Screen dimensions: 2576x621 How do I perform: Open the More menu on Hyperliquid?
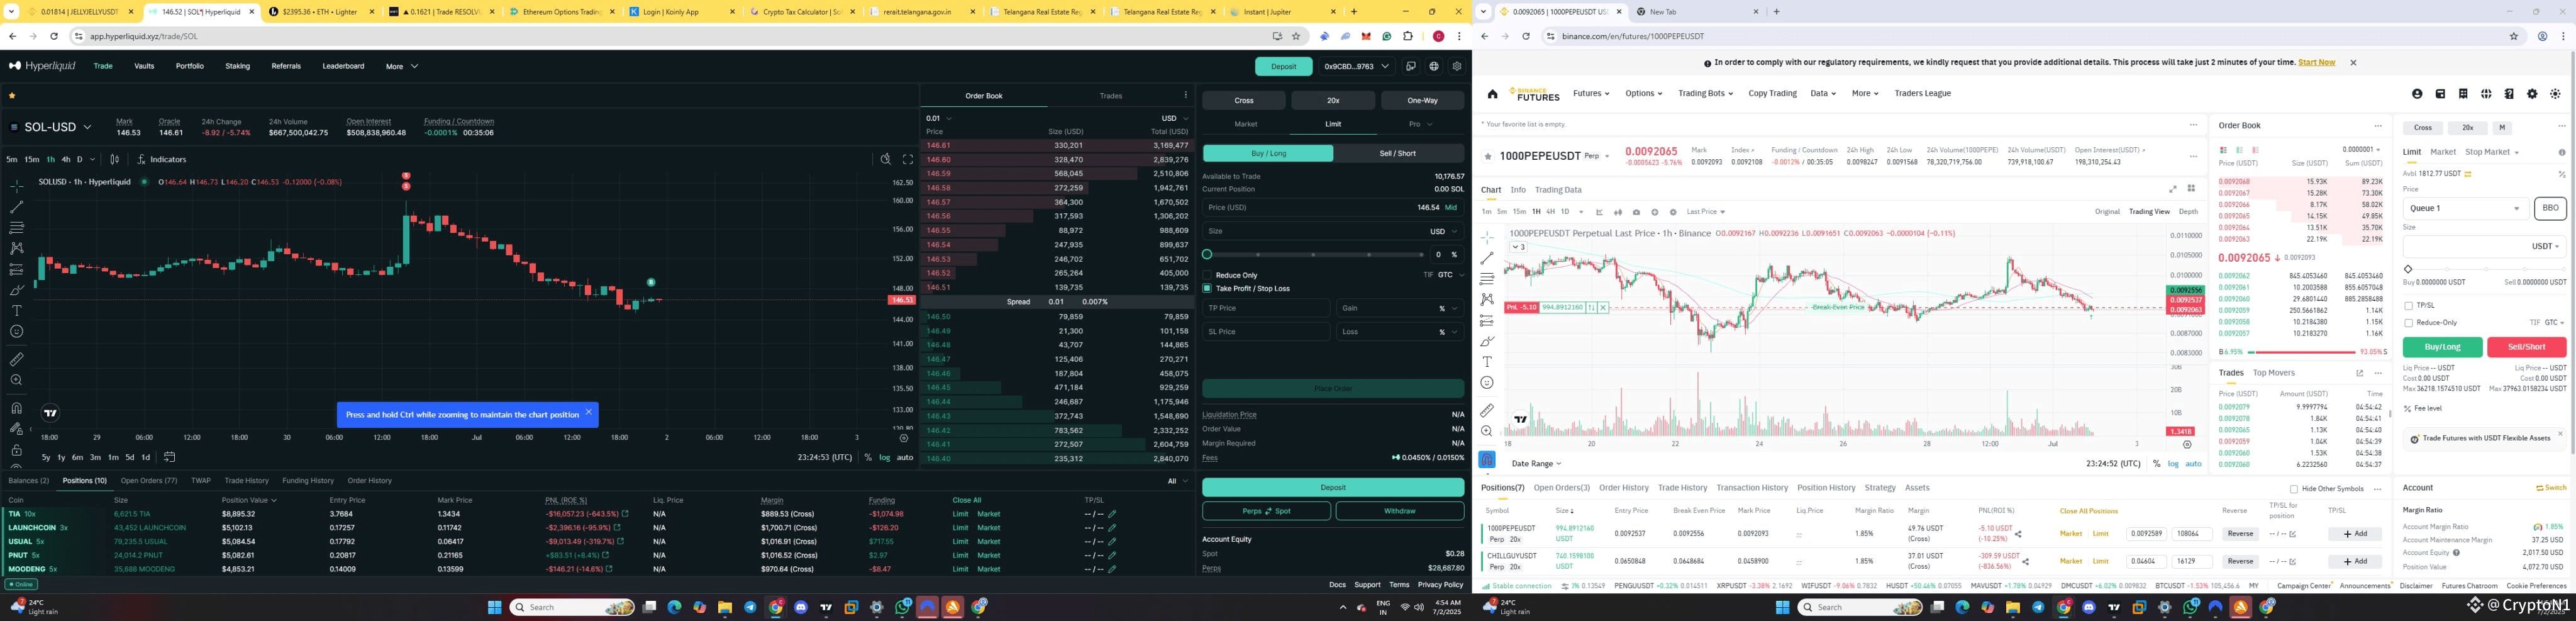[402, 67]
